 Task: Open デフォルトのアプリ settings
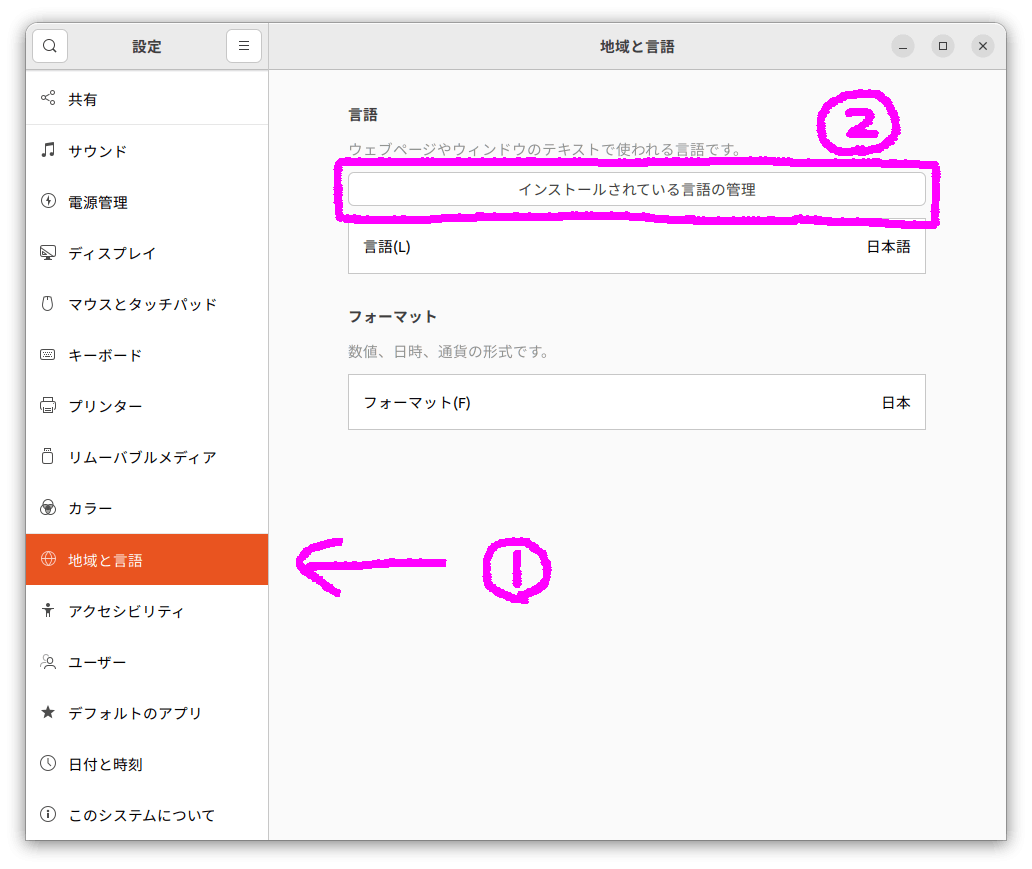pos(147,713)
